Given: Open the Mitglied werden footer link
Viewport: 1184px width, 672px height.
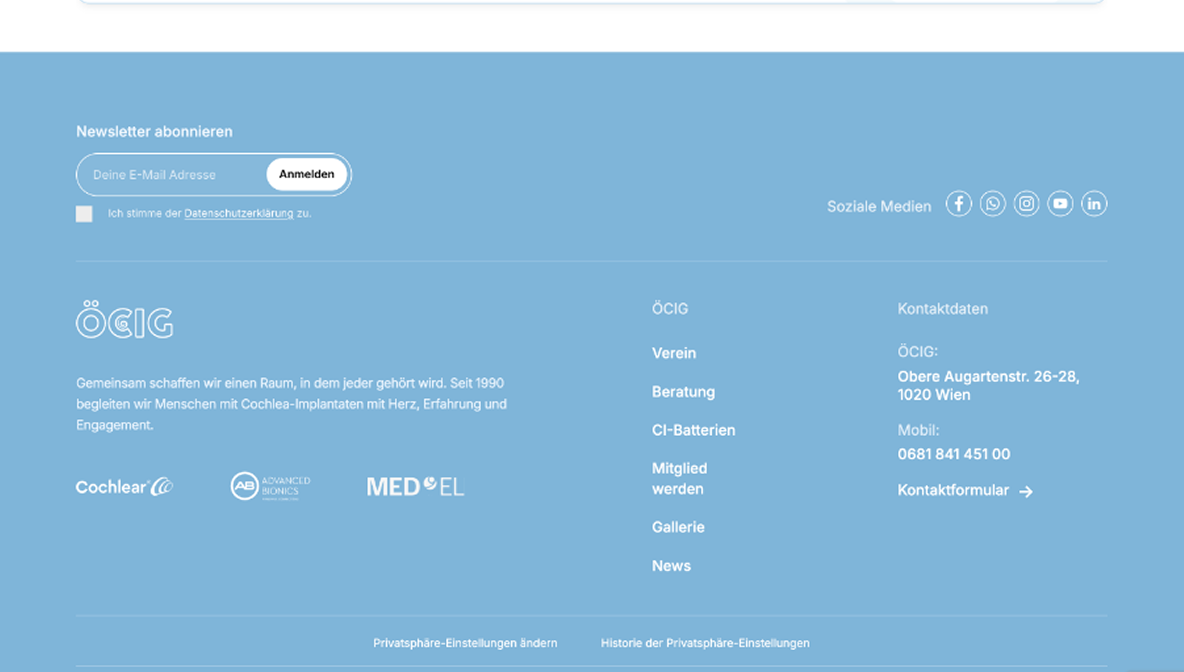Looking at the screenshot, I should pyautogui.click(x=680, y=479).
